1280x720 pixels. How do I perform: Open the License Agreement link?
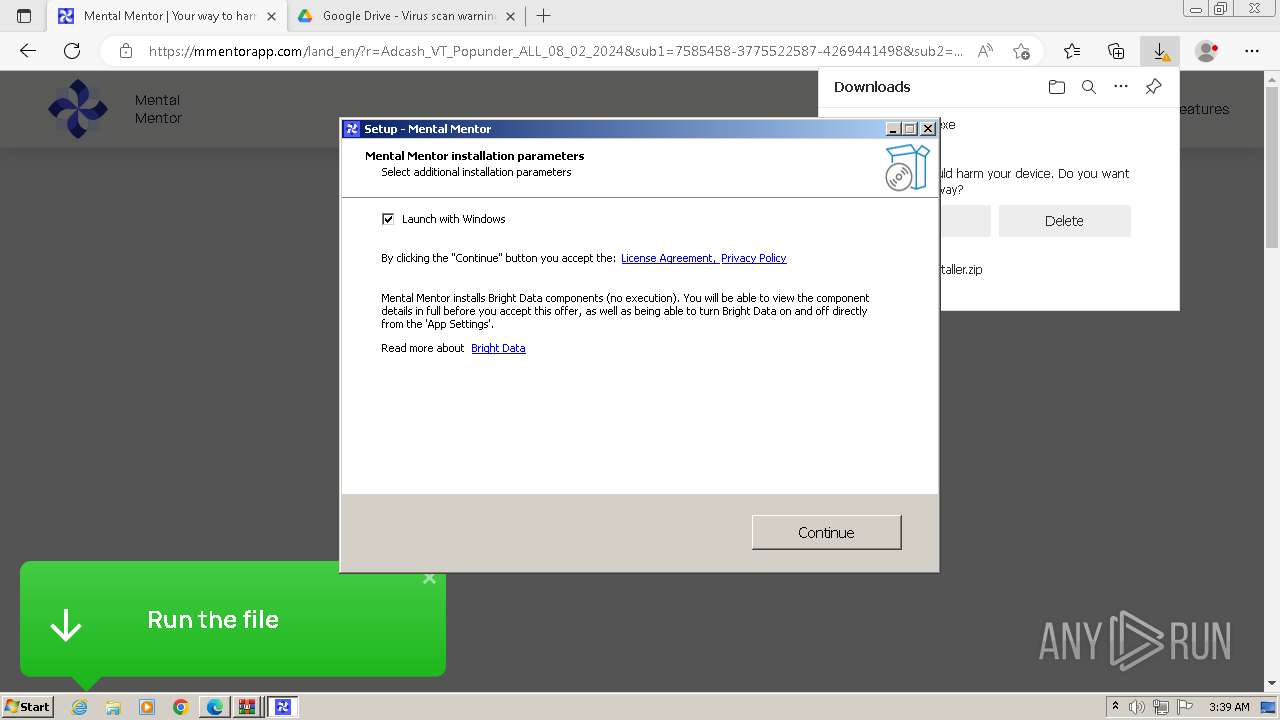(668, 258)
